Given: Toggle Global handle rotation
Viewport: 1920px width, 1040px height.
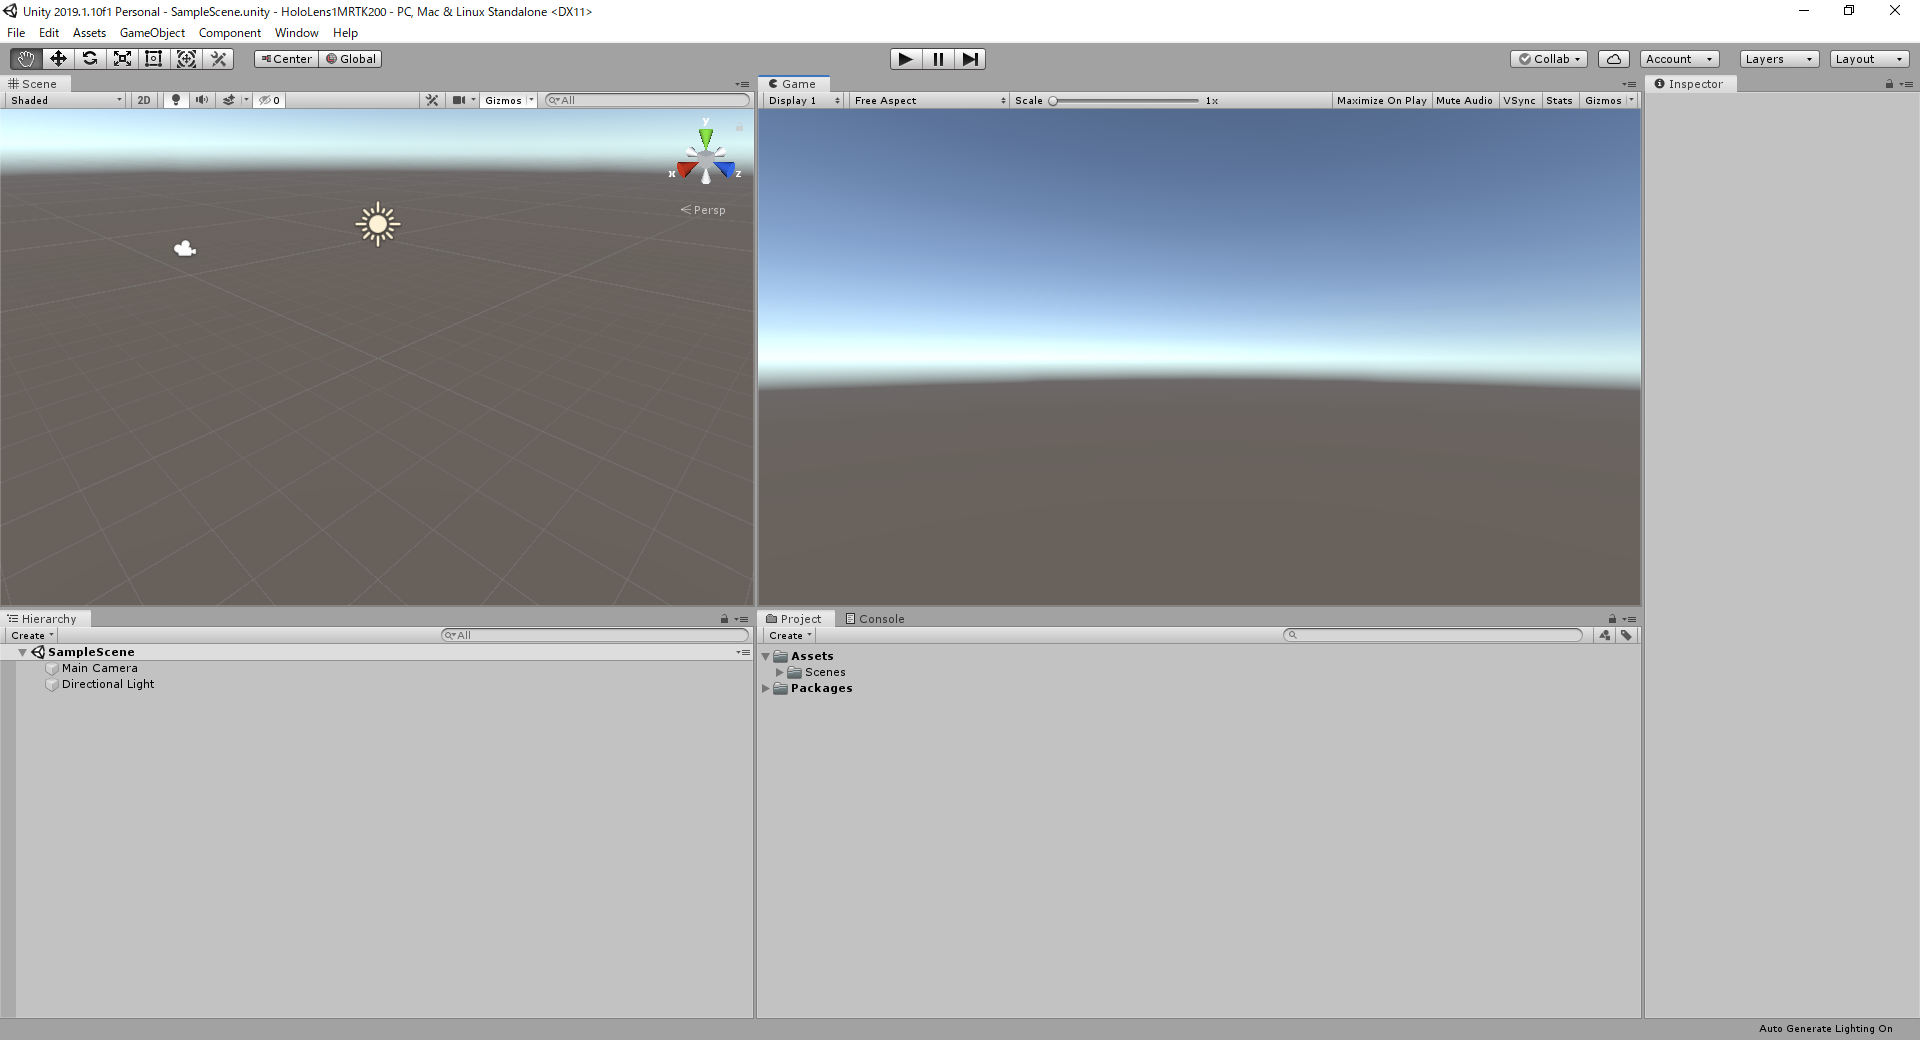Looking at the screenshot, I should point(351,59).
